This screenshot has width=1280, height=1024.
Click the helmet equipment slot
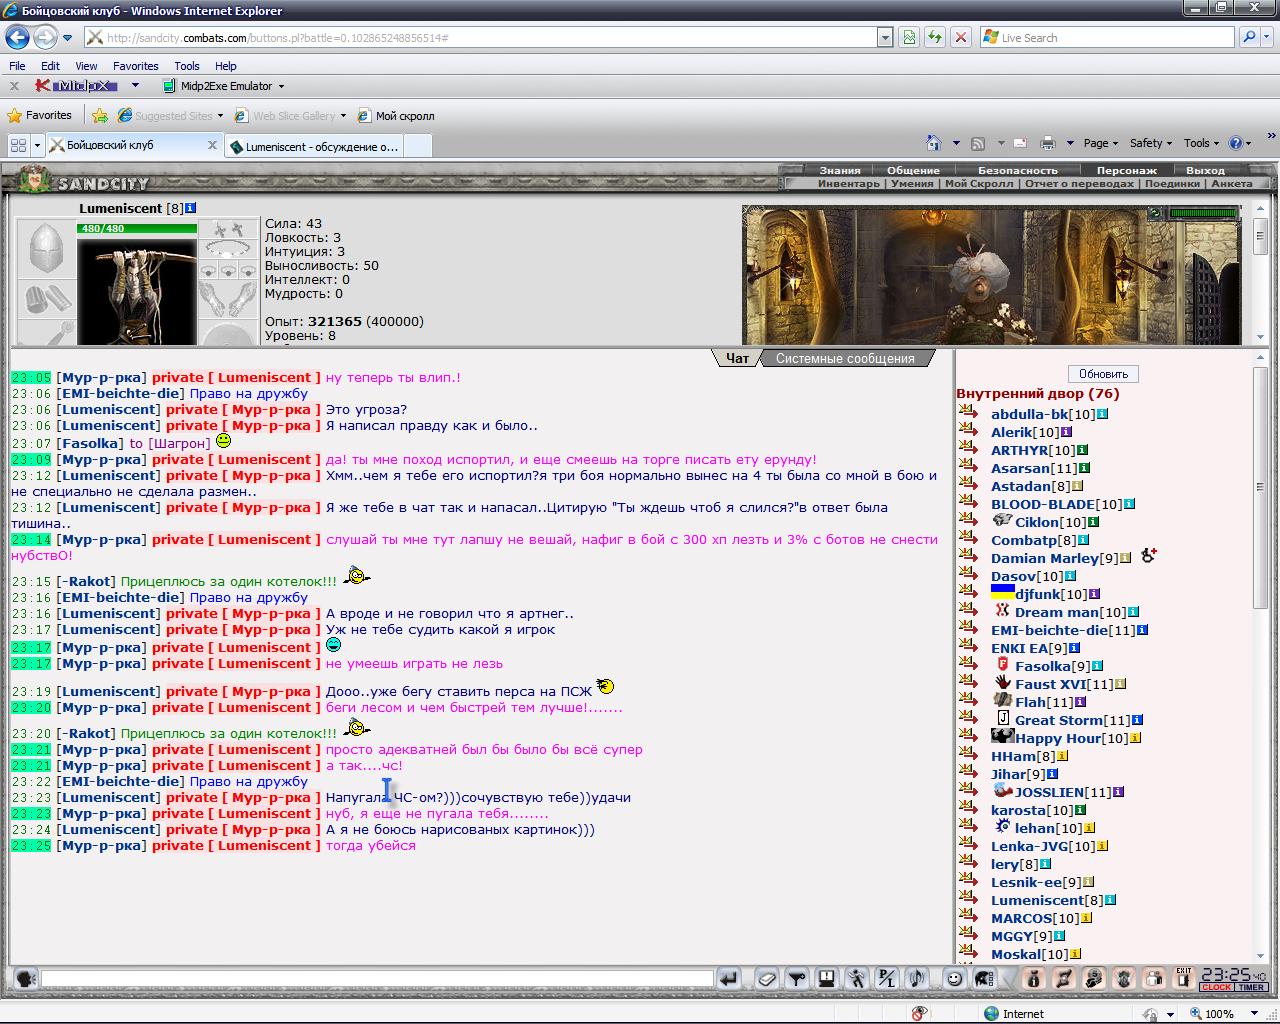(46, 248)
